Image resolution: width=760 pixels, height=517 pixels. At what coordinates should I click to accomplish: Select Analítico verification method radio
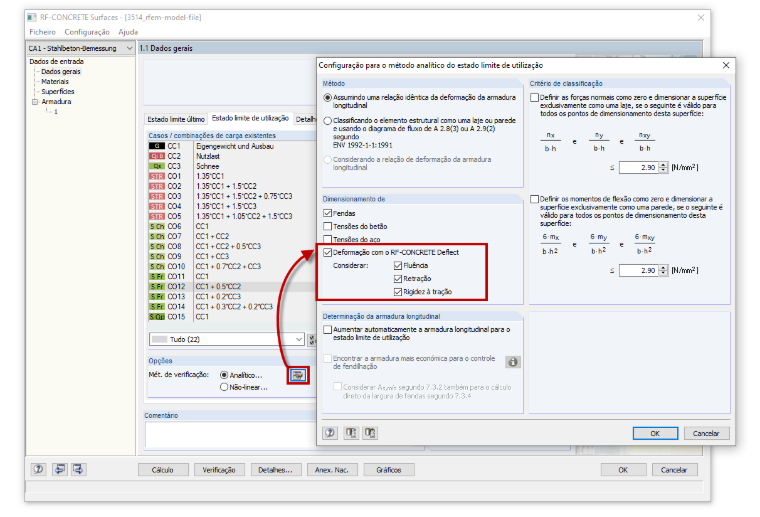224,375
